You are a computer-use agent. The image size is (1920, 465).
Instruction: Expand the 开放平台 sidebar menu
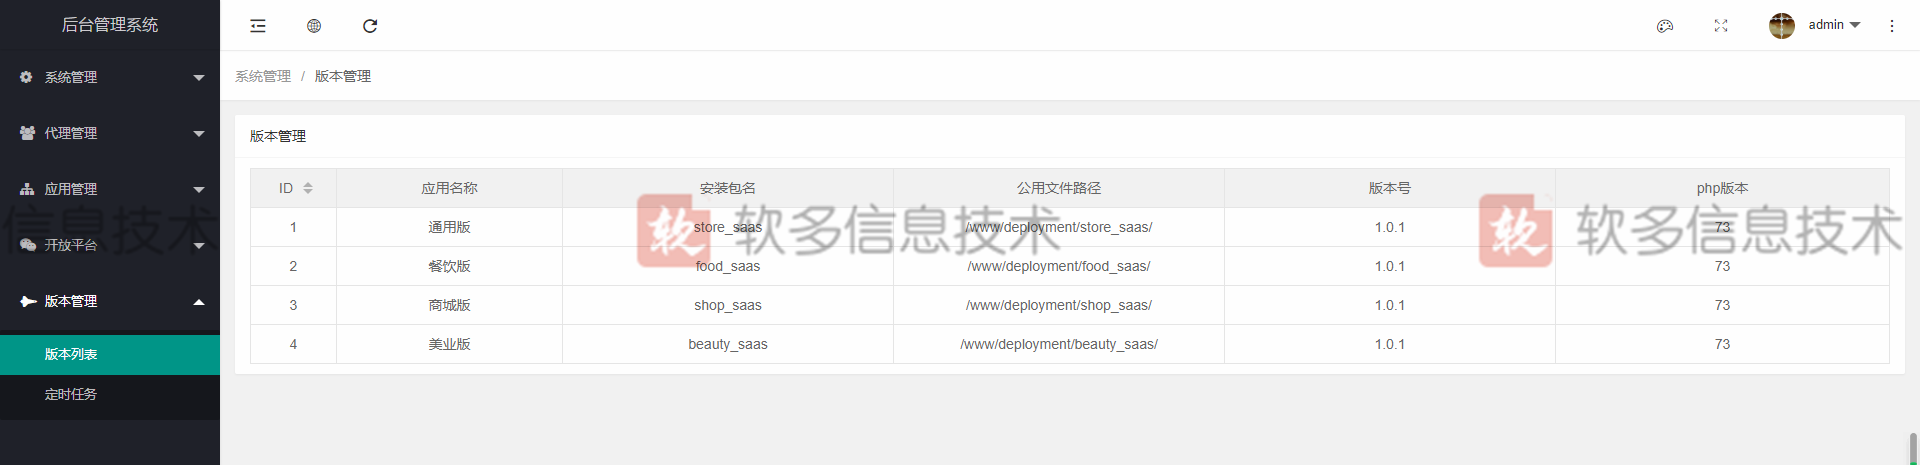coord(110,245)
